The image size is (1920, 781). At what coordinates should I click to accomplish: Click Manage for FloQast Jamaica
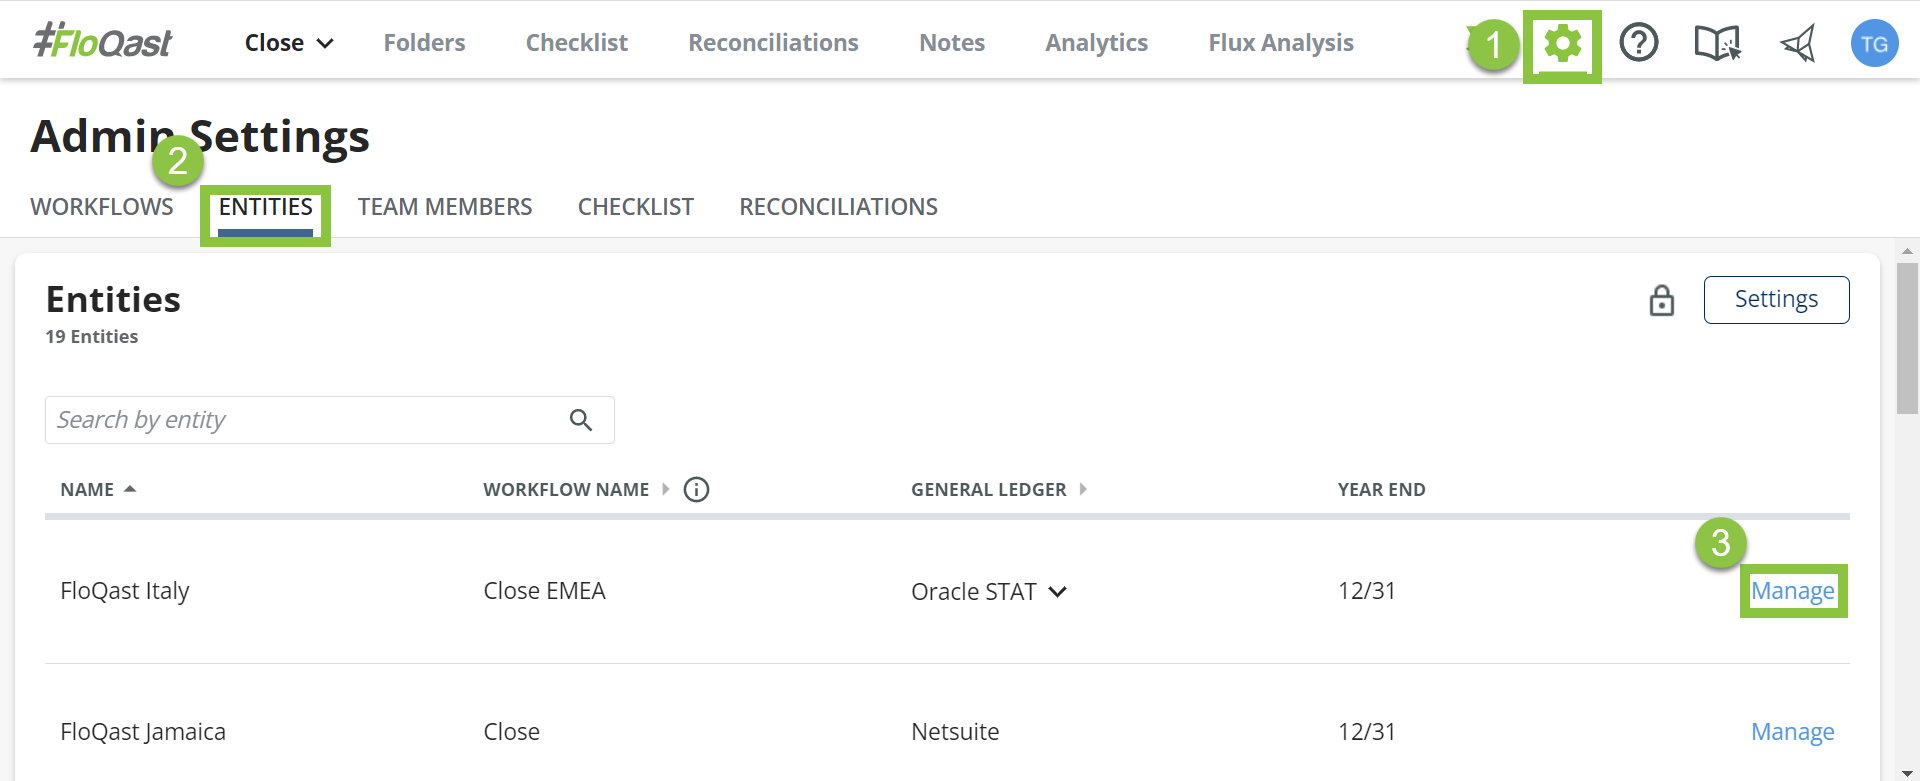tap(1793, 732)
